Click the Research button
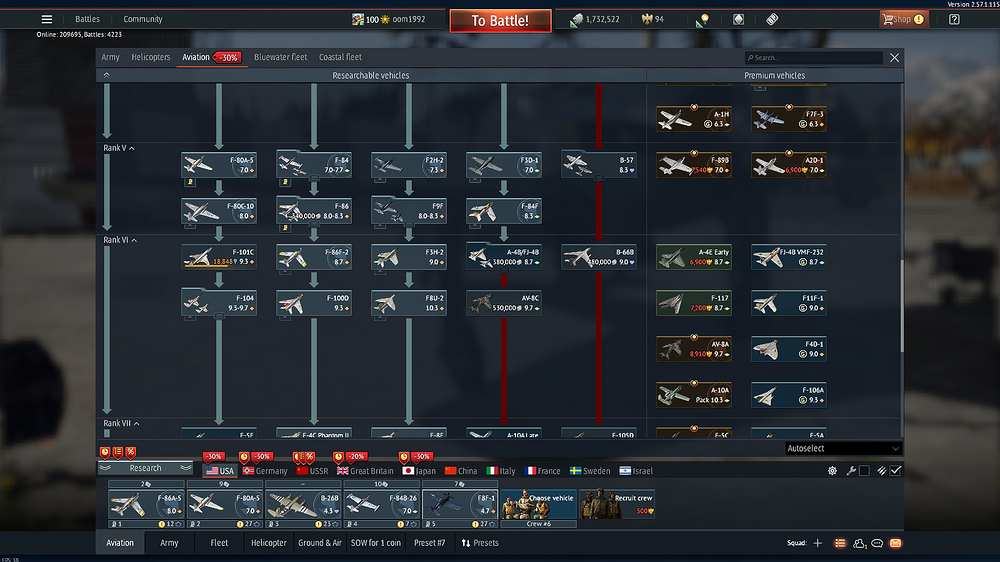 (145, 468)
